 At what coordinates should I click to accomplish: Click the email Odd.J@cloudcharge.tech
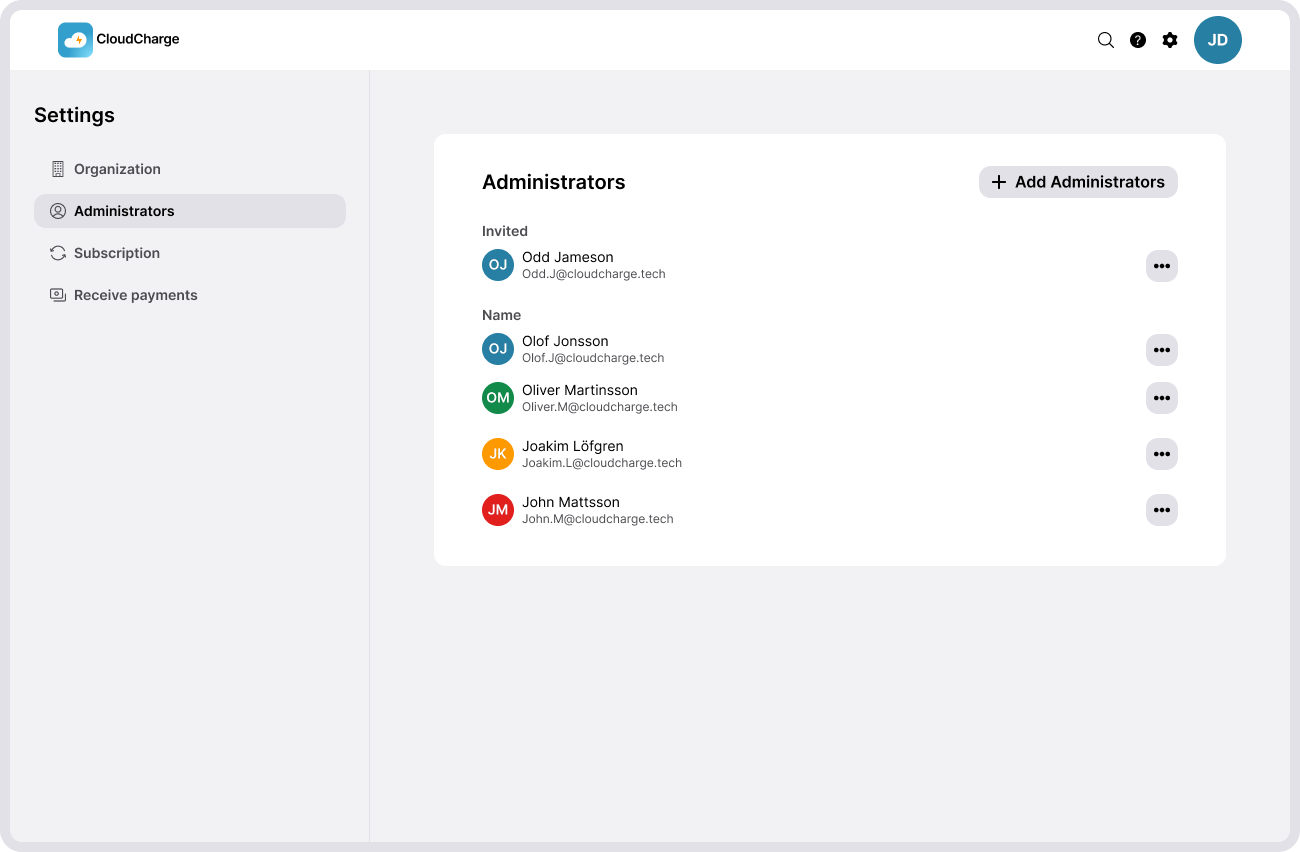point(594,274)
